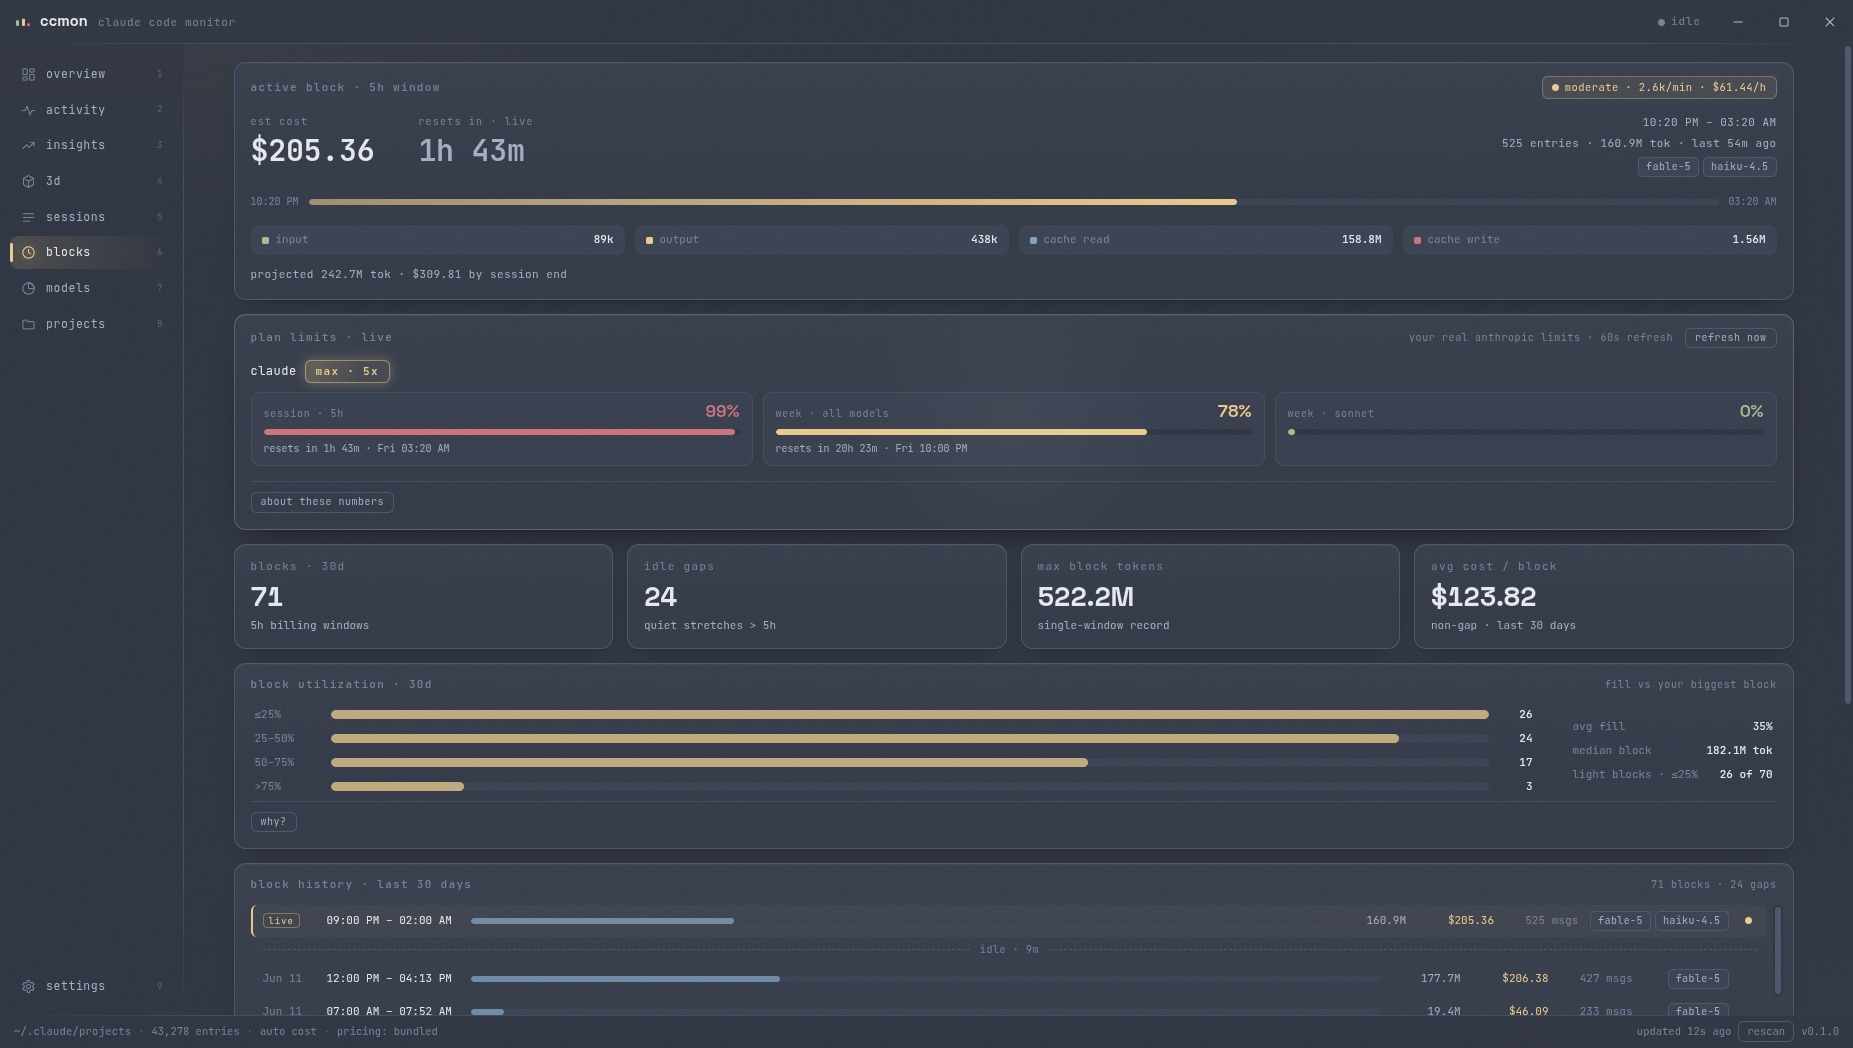Click the 78% week percentage

(x=1234, y=412)
